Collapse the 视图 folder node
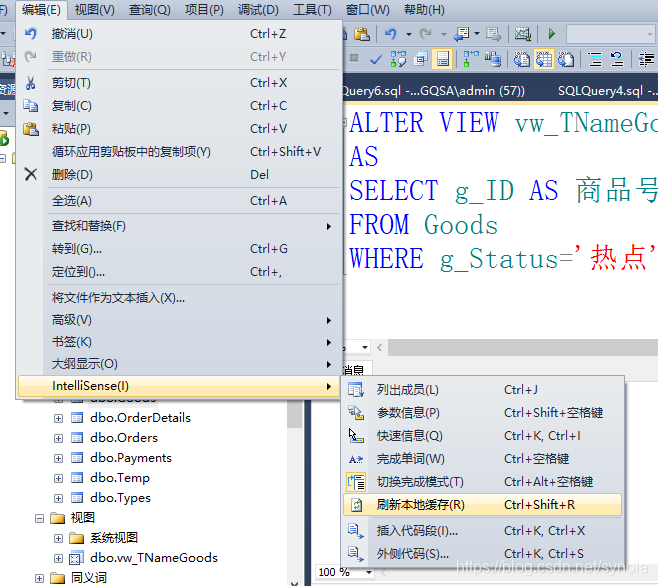 click(39, 518)
